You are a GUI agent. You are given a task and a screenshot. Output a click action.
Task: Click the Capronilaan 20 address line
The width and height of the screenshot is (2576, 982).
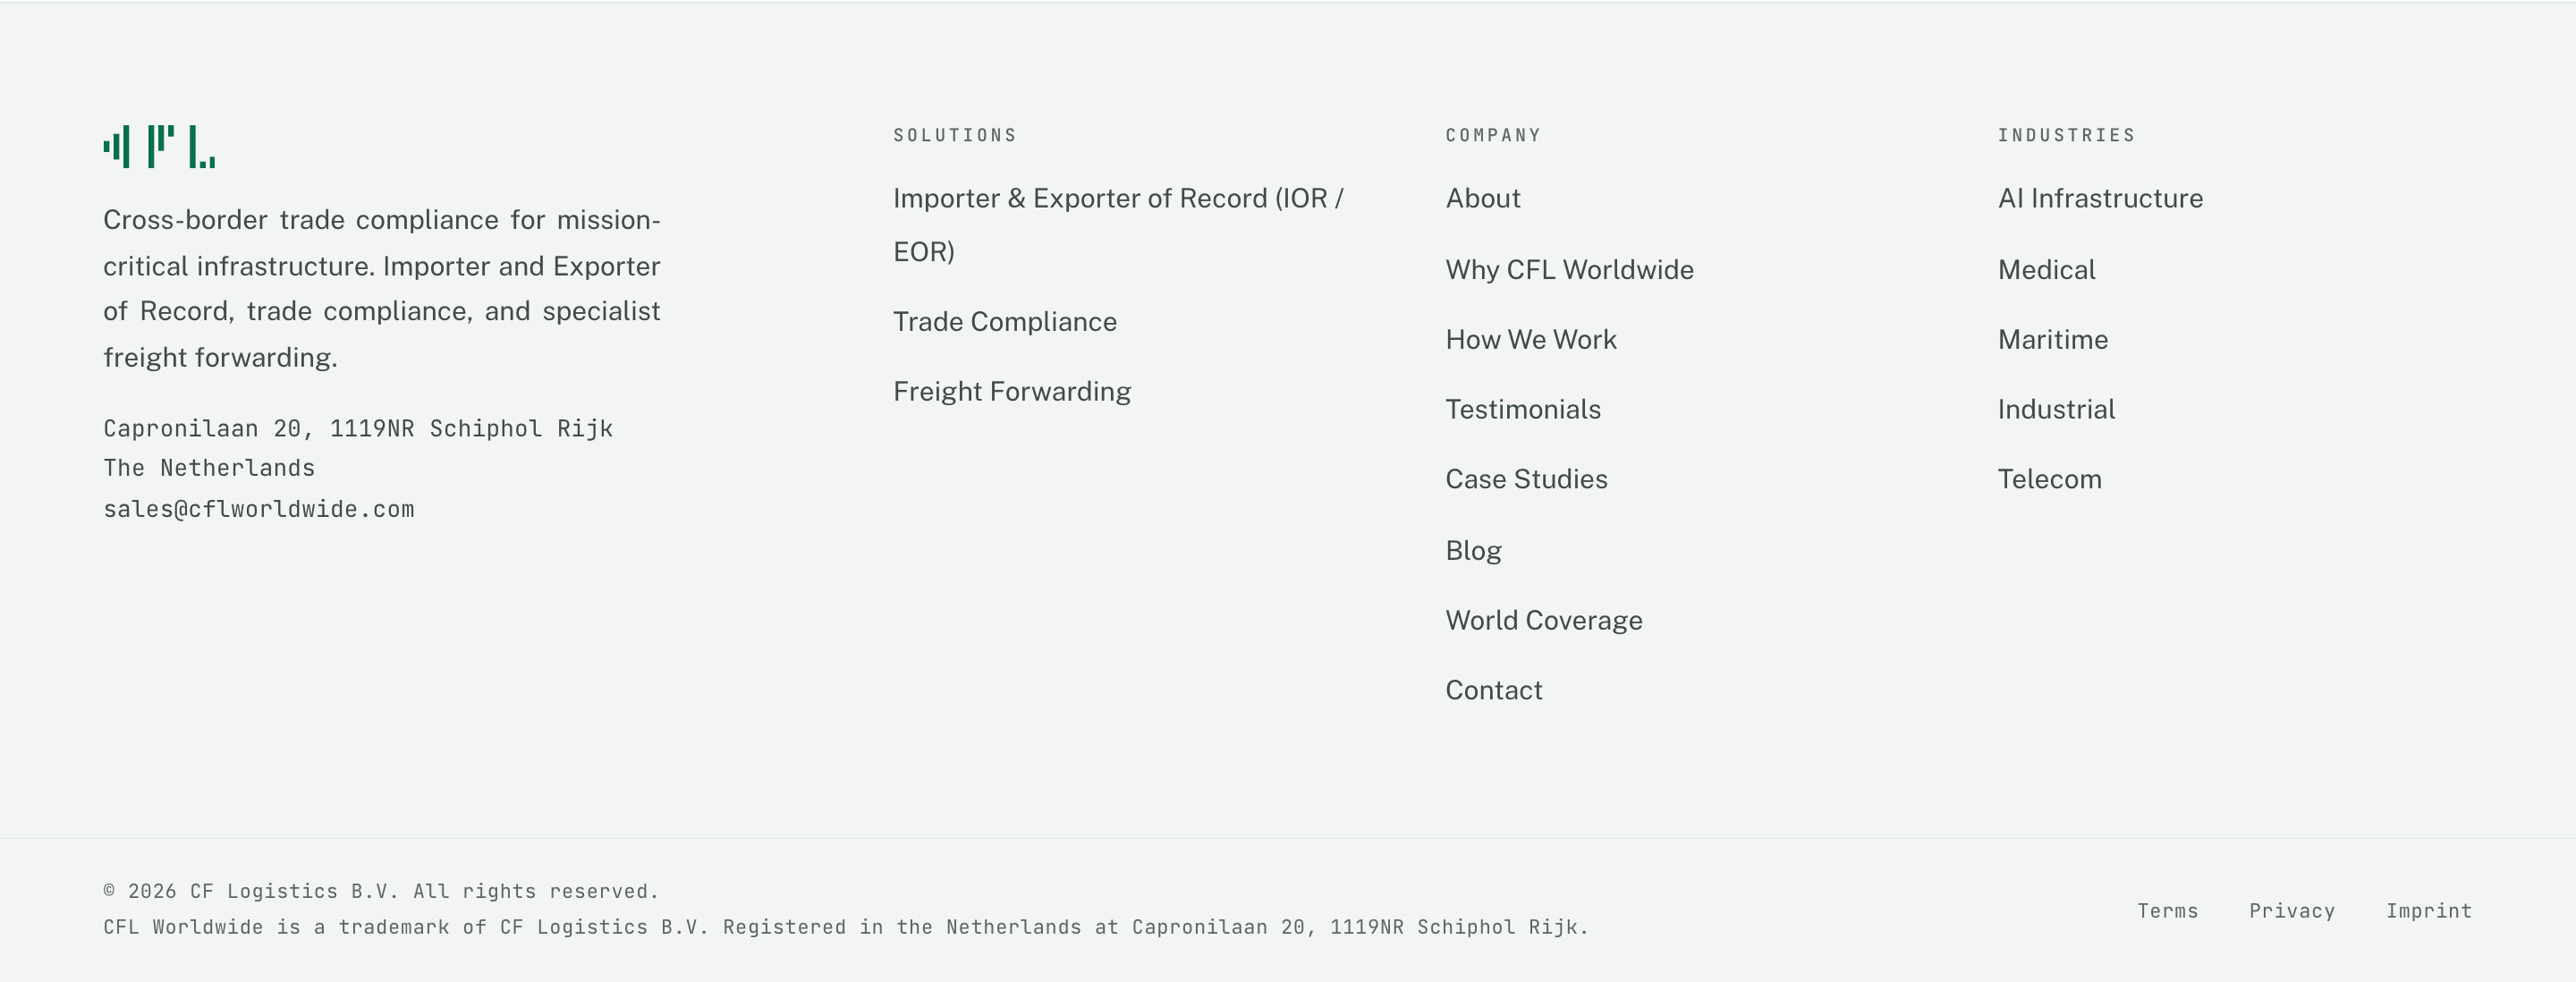coord(358,429)
